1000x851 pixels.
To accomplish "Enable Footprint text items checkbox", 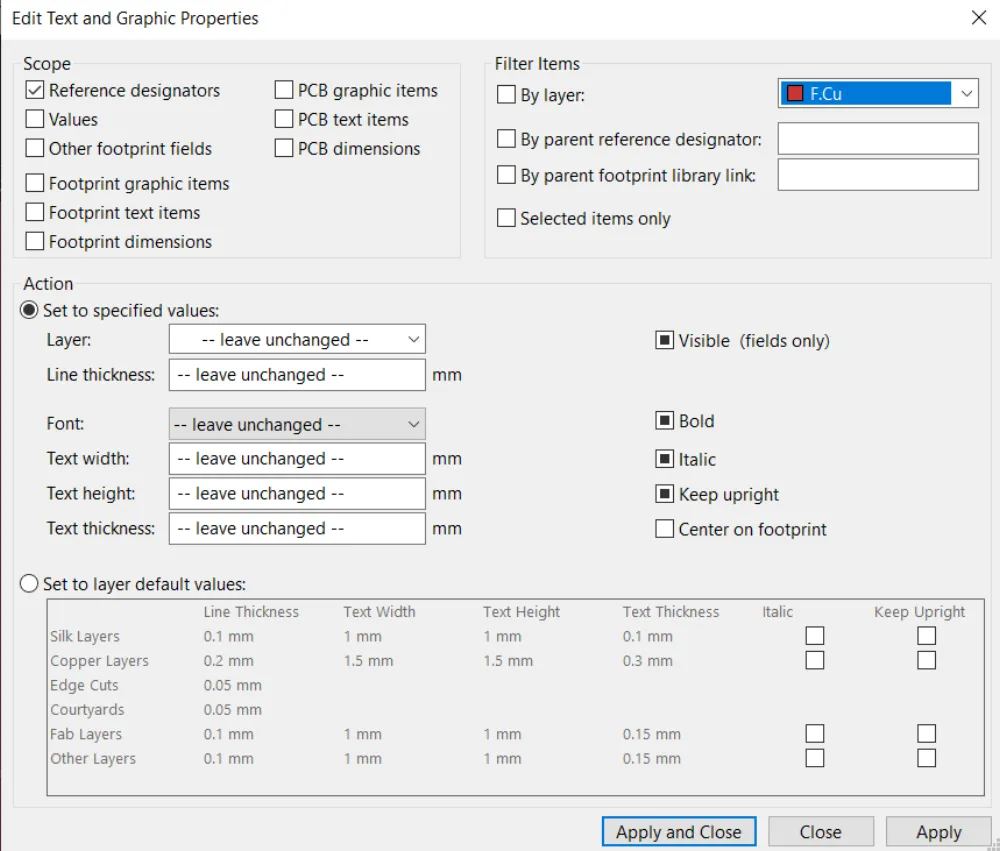I will (35, 213).
